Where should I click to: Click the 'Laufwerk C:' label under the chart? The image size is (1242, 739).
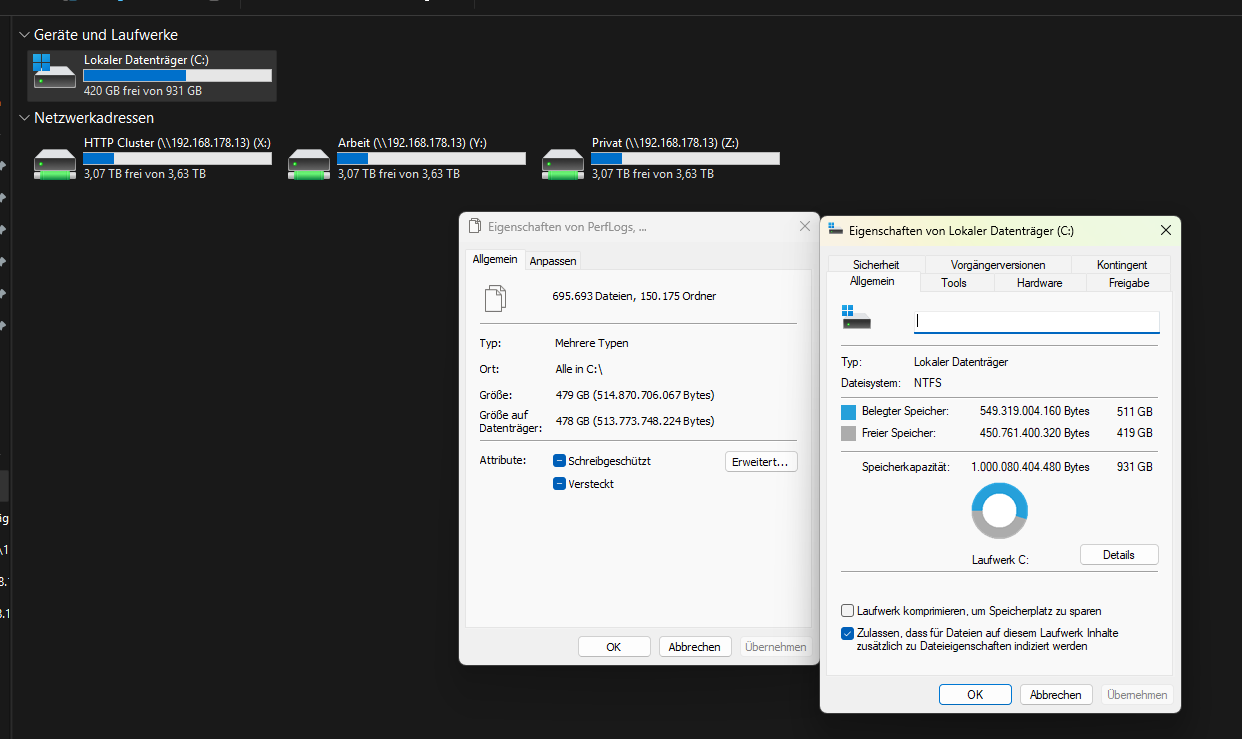point(1000,560)
